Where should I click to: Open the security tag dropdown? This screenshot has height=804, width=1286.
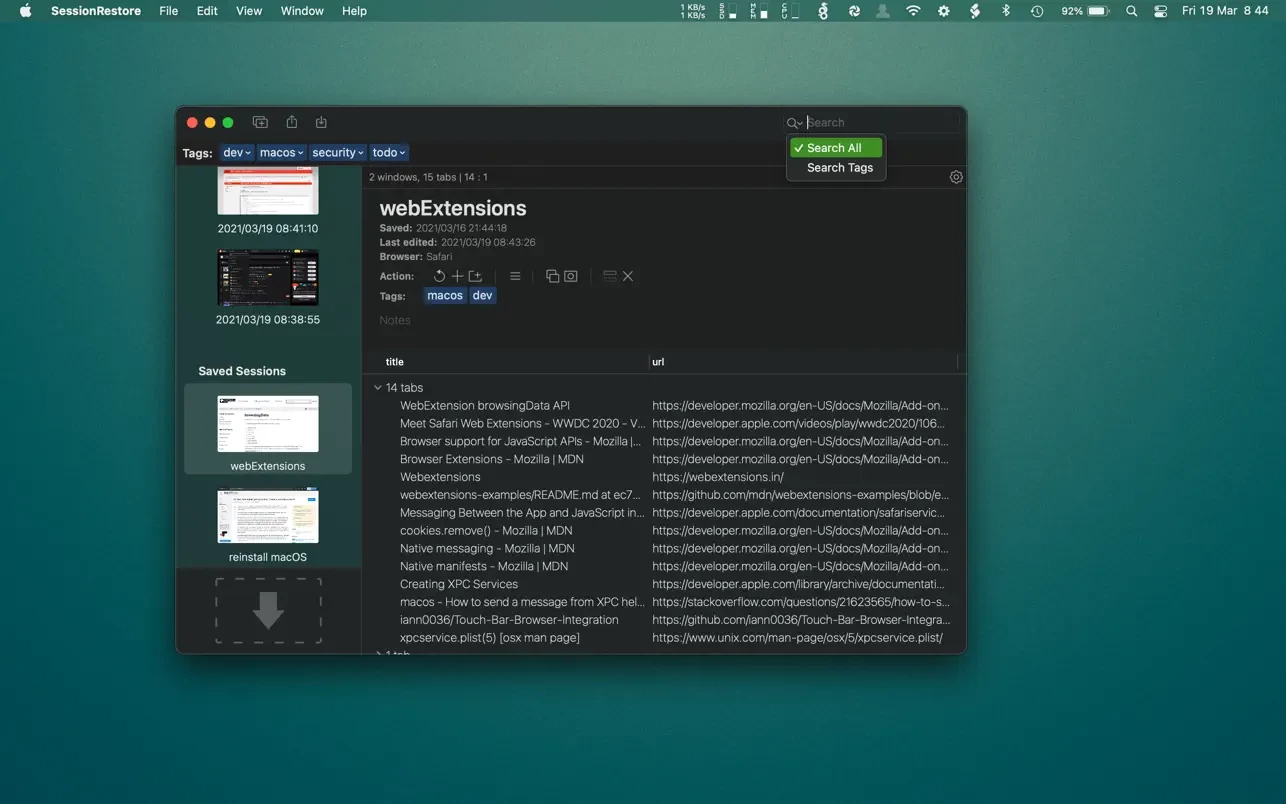click(x=337, y=153)
